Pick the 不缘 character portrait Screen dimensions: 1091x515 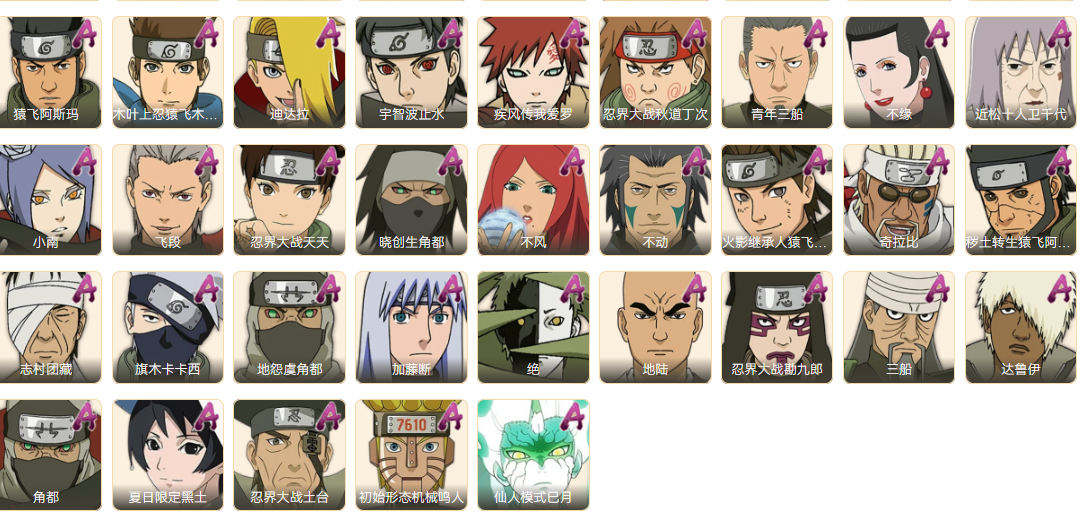coord(899,72)
